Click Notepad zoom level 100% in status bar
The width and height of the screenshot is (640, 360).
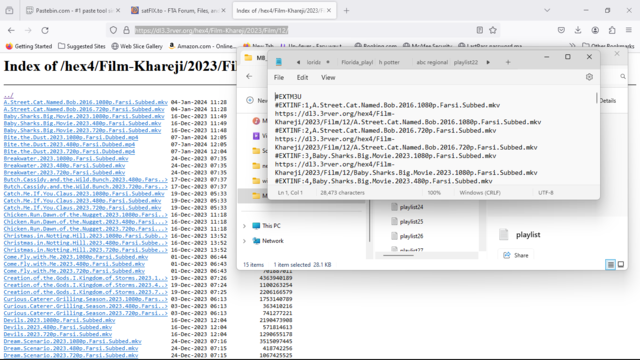pos(434,193)
